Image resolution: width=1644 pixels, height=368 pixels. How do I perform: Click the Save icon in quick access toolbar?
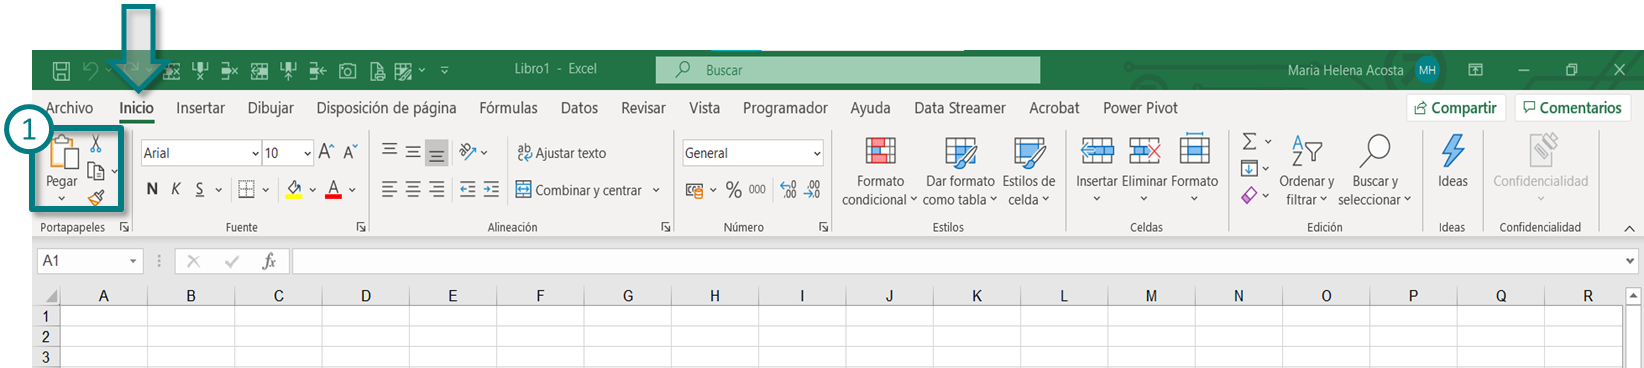pyautogui.click(x=61, y=70)
